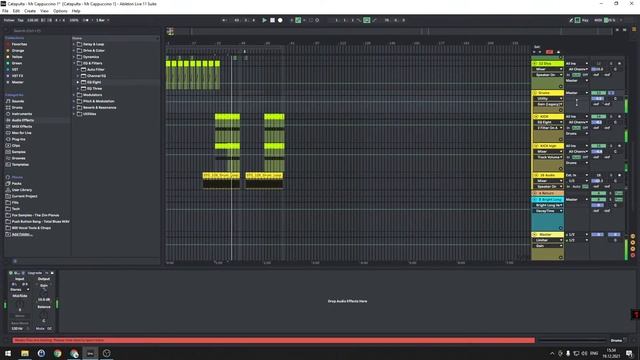Toggle the green Automation Arm button
Screen dimensions: 640x360
298,20
